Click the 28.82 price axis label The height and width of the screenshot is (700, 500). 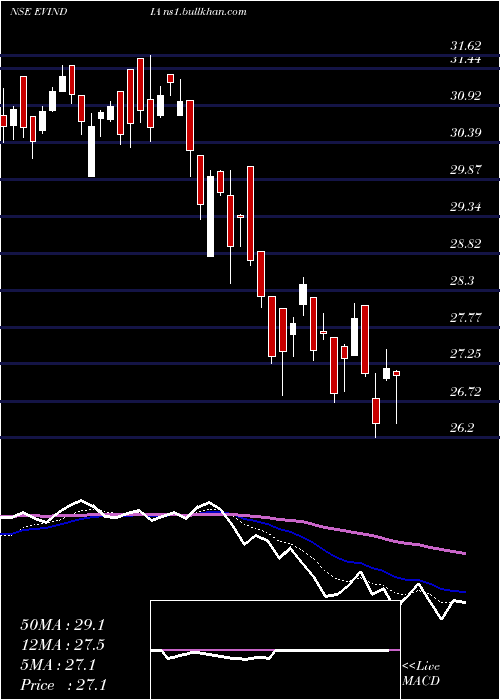tap(466, 244)
